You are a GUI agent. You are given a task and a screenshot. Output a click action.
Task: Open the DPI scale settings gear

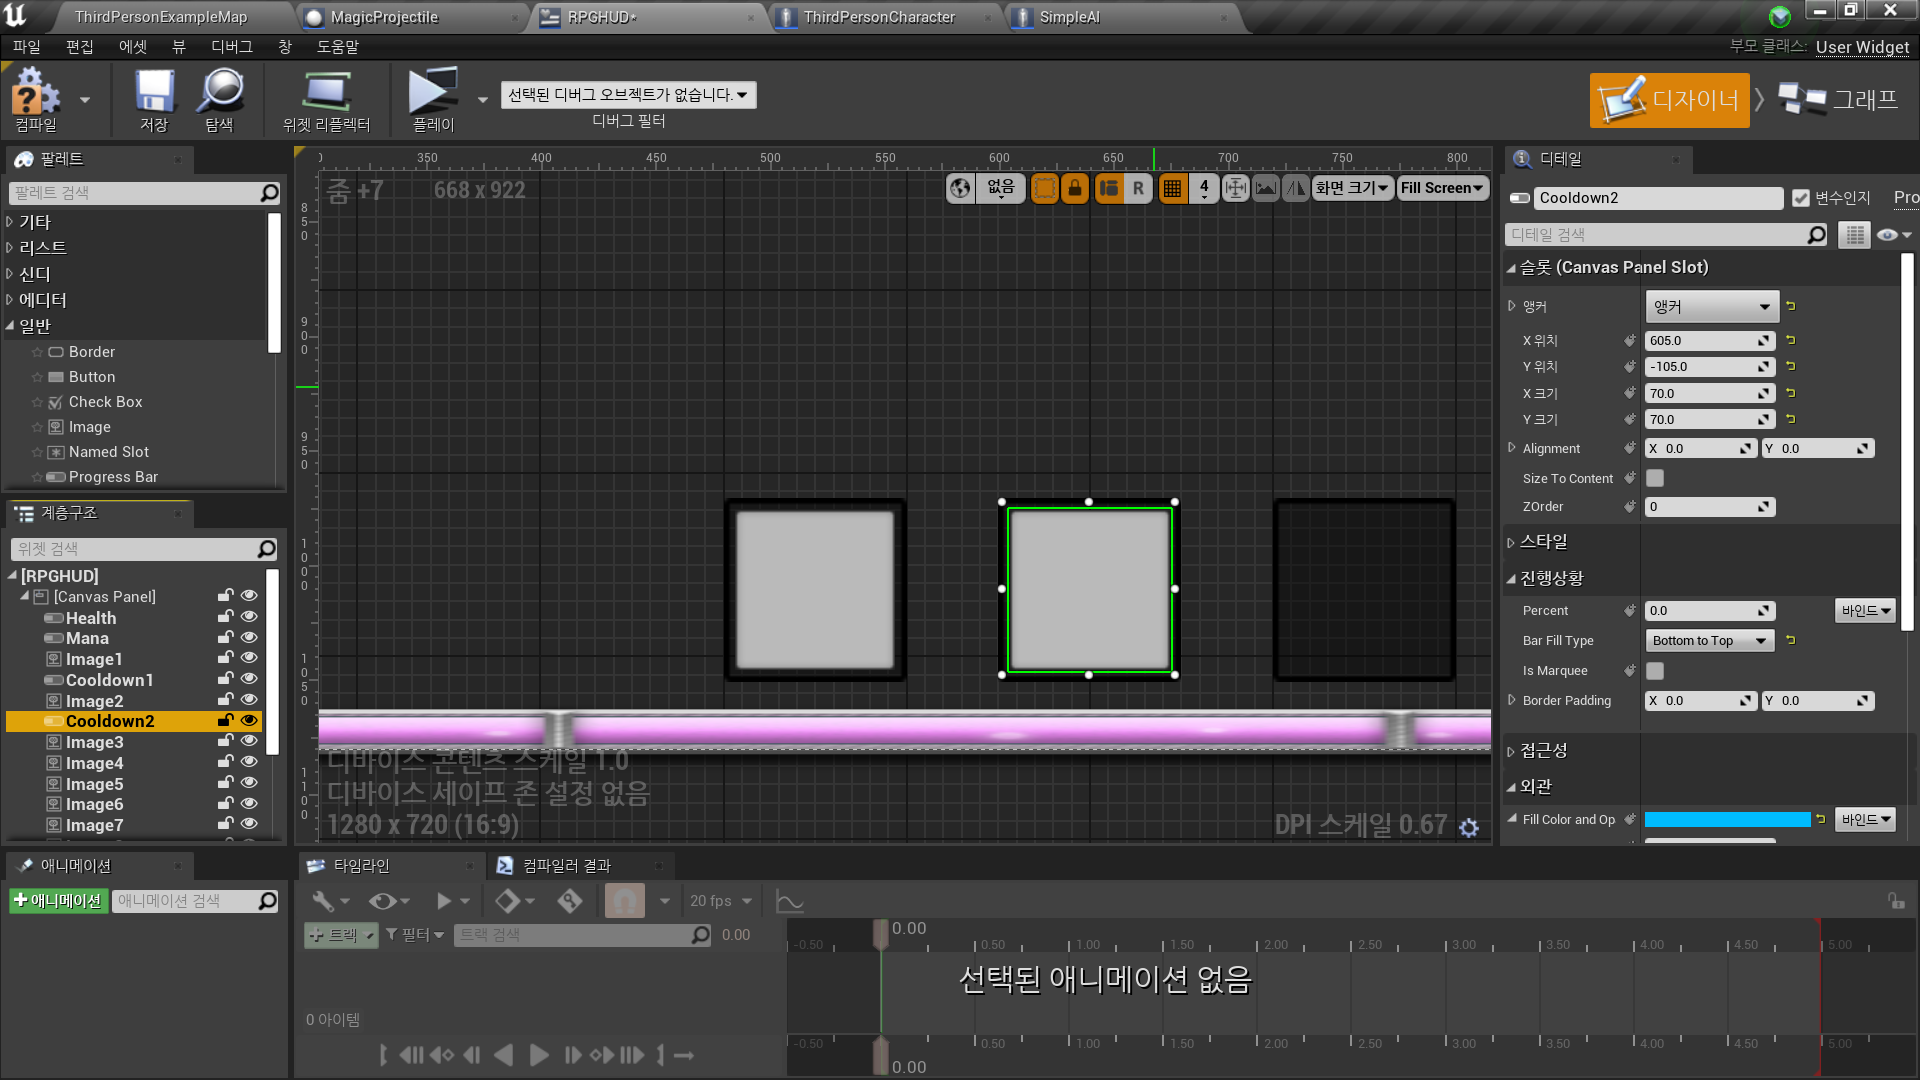tap(1468, 827)
